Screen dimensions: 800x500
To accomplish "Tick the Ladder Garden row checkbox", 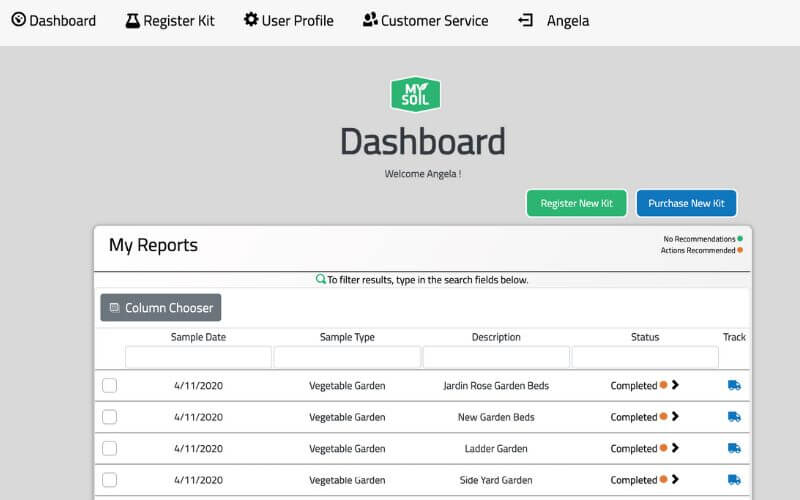I will [x=110, y=449].
